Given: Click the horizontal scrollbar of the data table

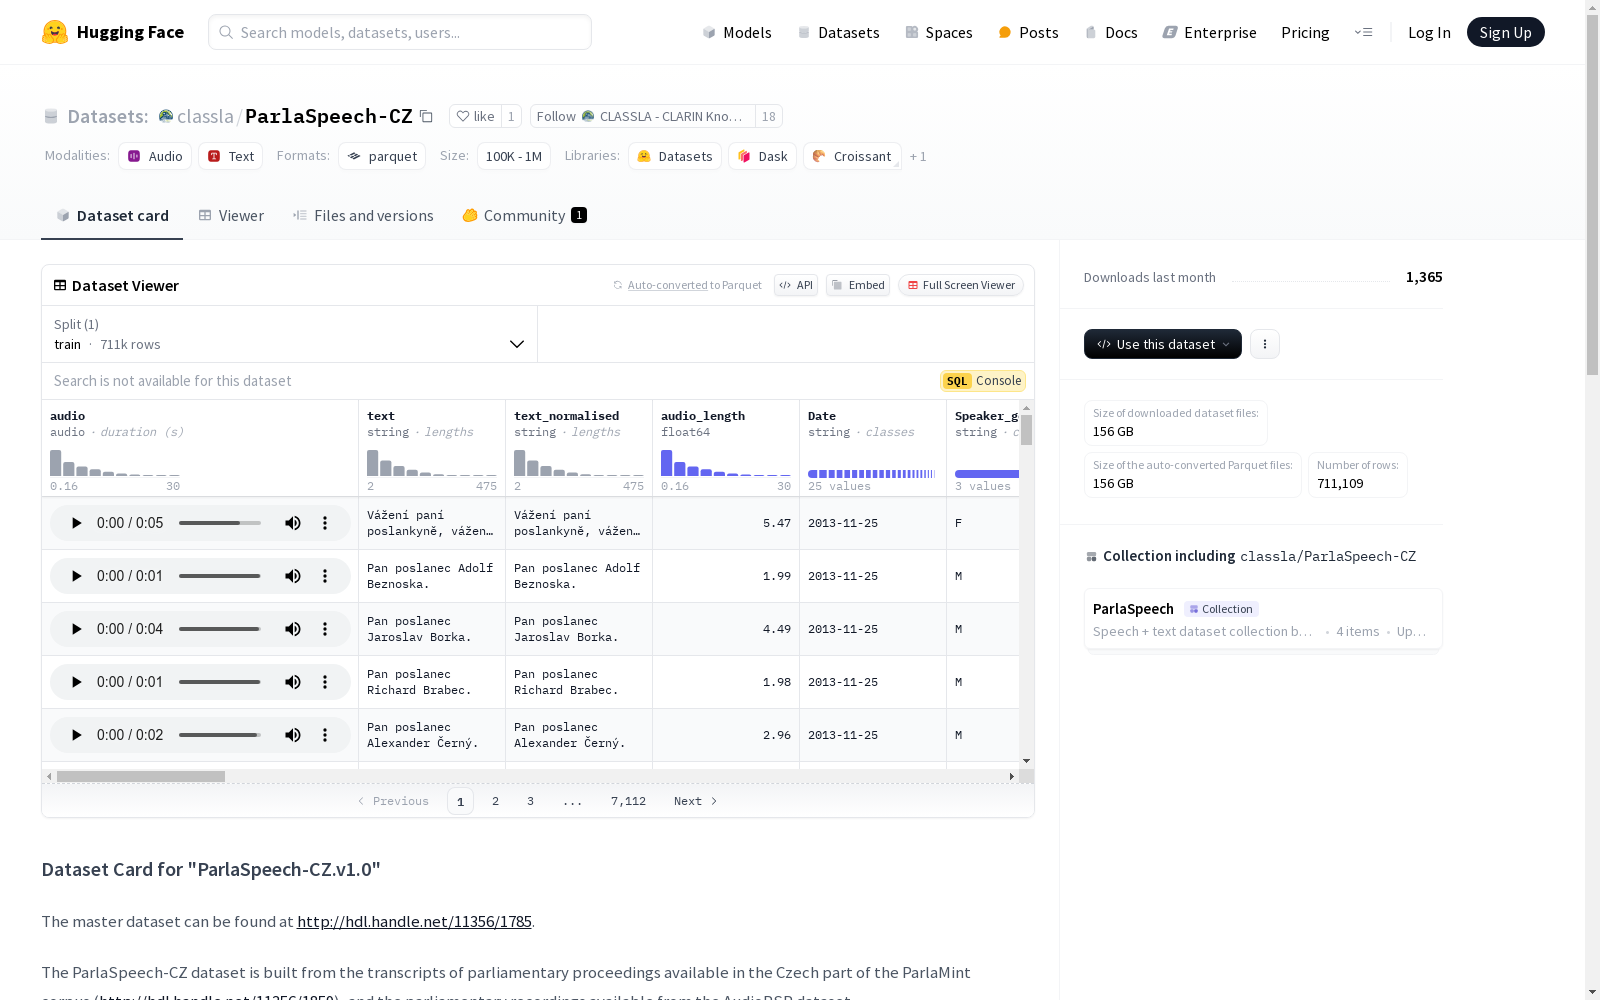Looking at the screenshot, I should tap(141, 776).
